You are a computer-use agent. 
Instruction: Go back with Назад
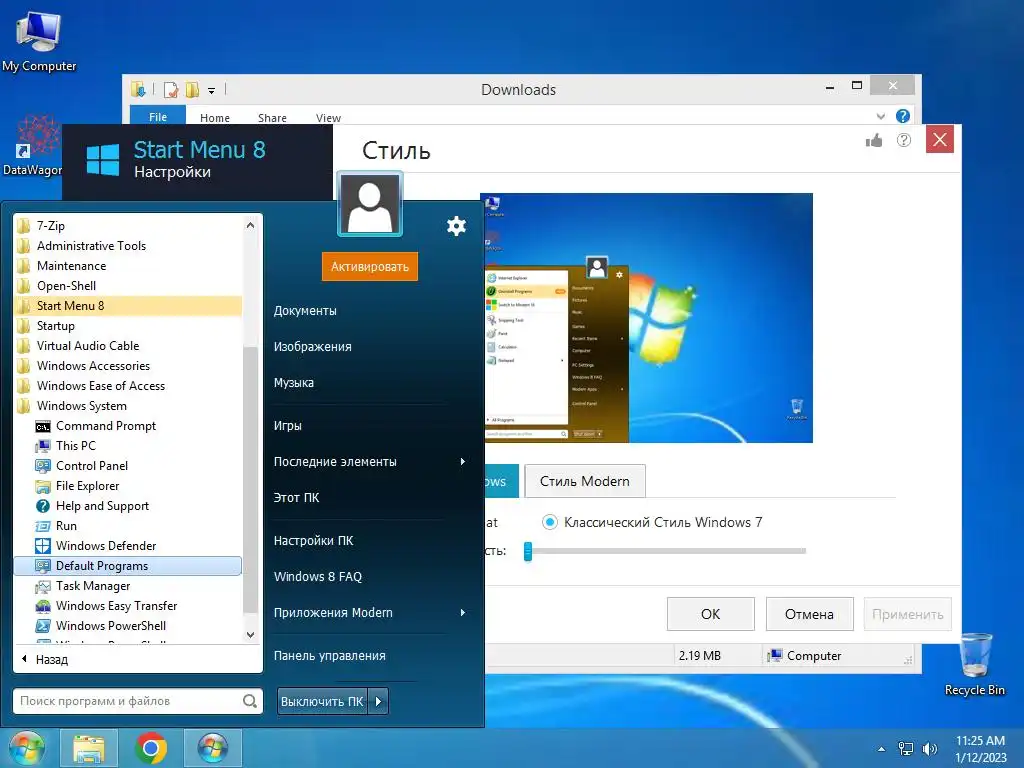coord(46,660)
